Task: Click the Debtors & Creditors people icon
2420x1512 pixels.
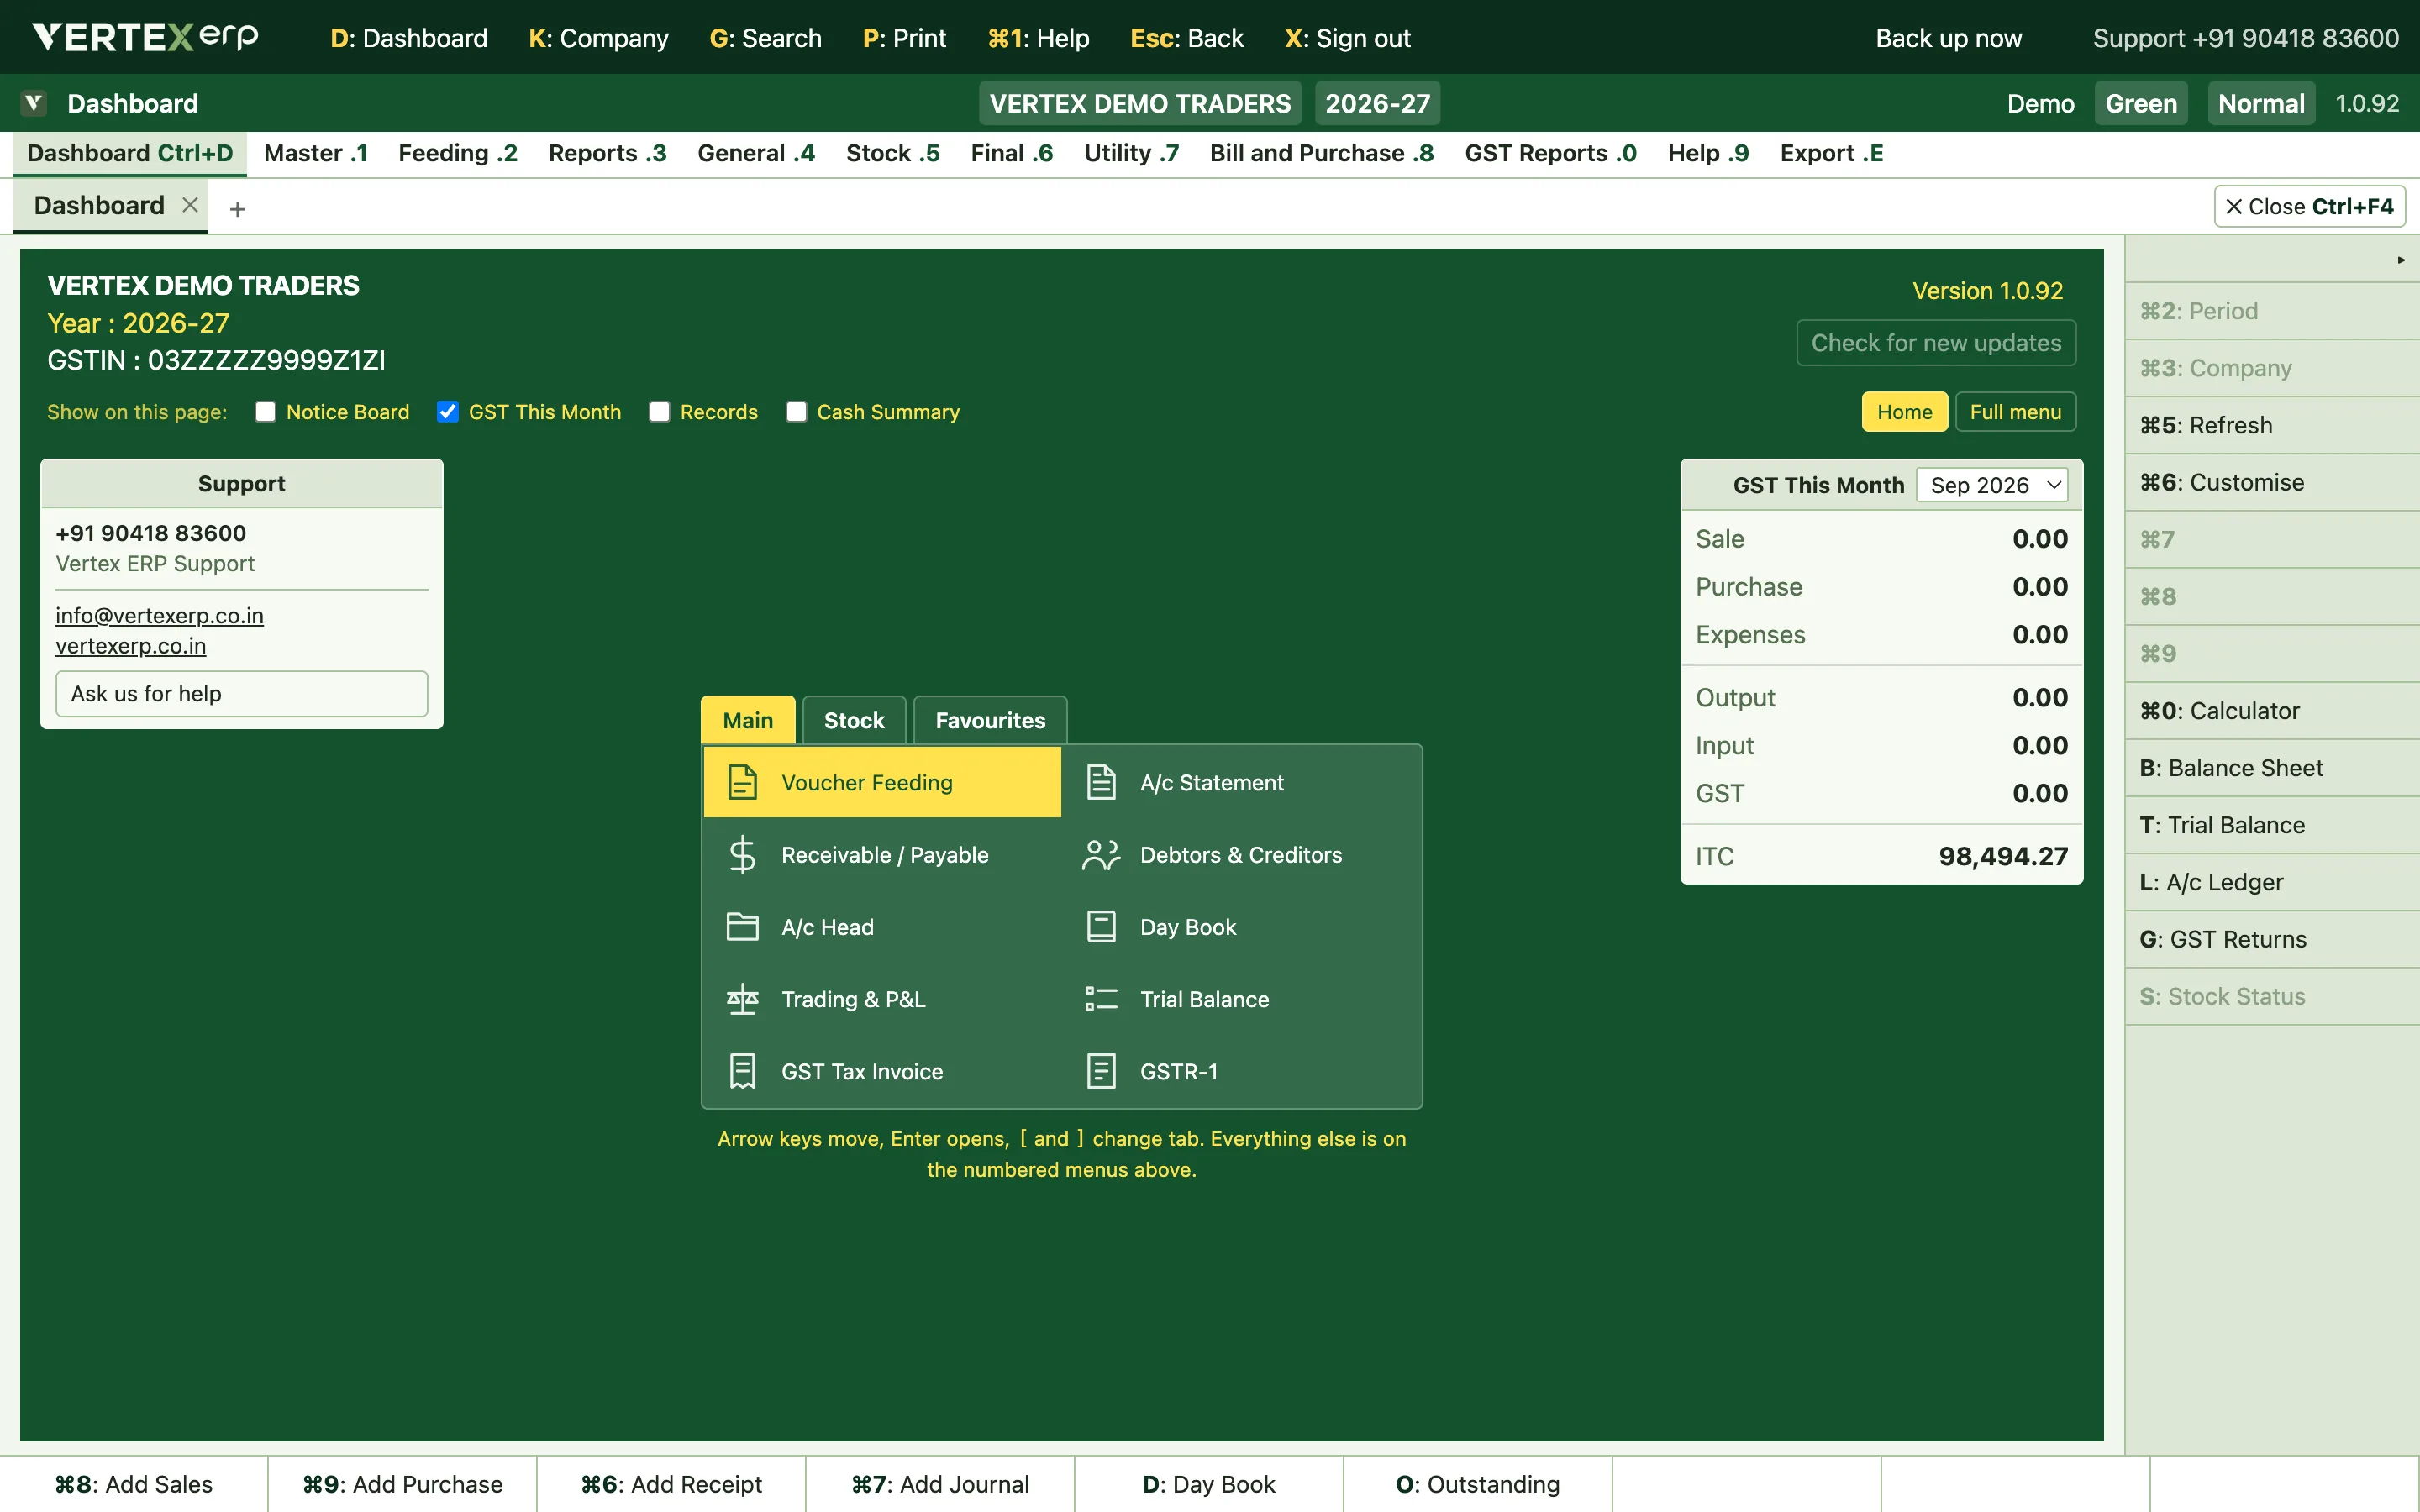Action: point(1101,855)
